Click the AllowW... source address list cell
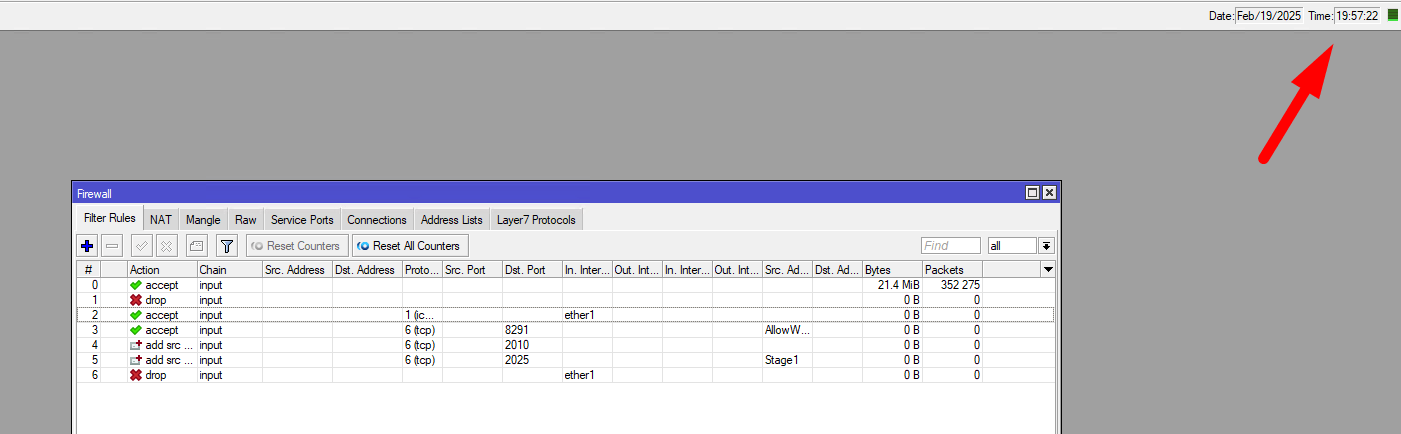Image resolution: width=1401 pixels, height=434 pixels. [787, 330]
